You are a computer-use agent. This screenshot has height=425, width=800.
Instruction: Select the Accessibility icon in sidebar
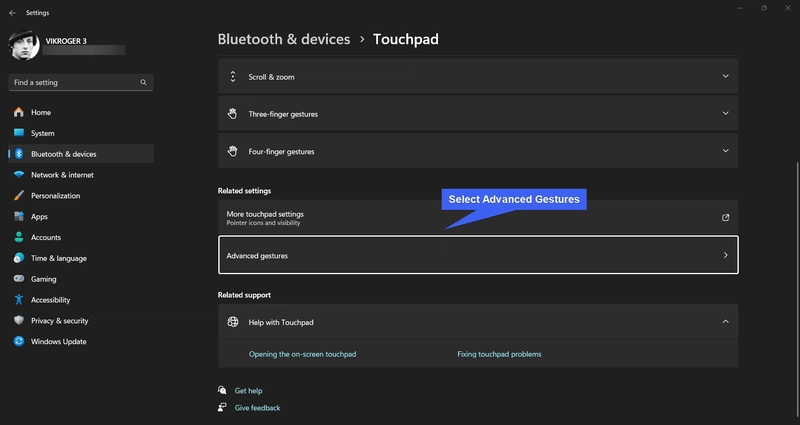pyautogui.click(x=18, y=300)
